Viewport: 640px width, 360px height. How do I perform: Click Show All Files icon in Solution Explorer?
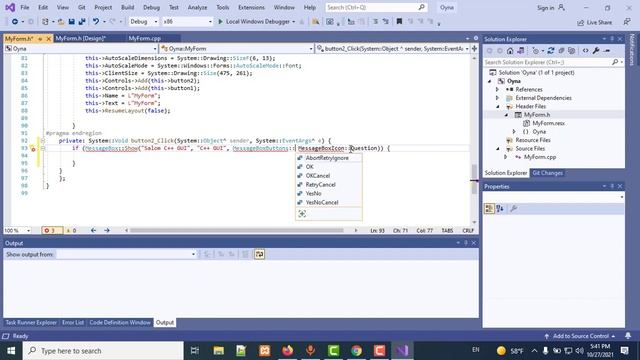pos(571,51)
